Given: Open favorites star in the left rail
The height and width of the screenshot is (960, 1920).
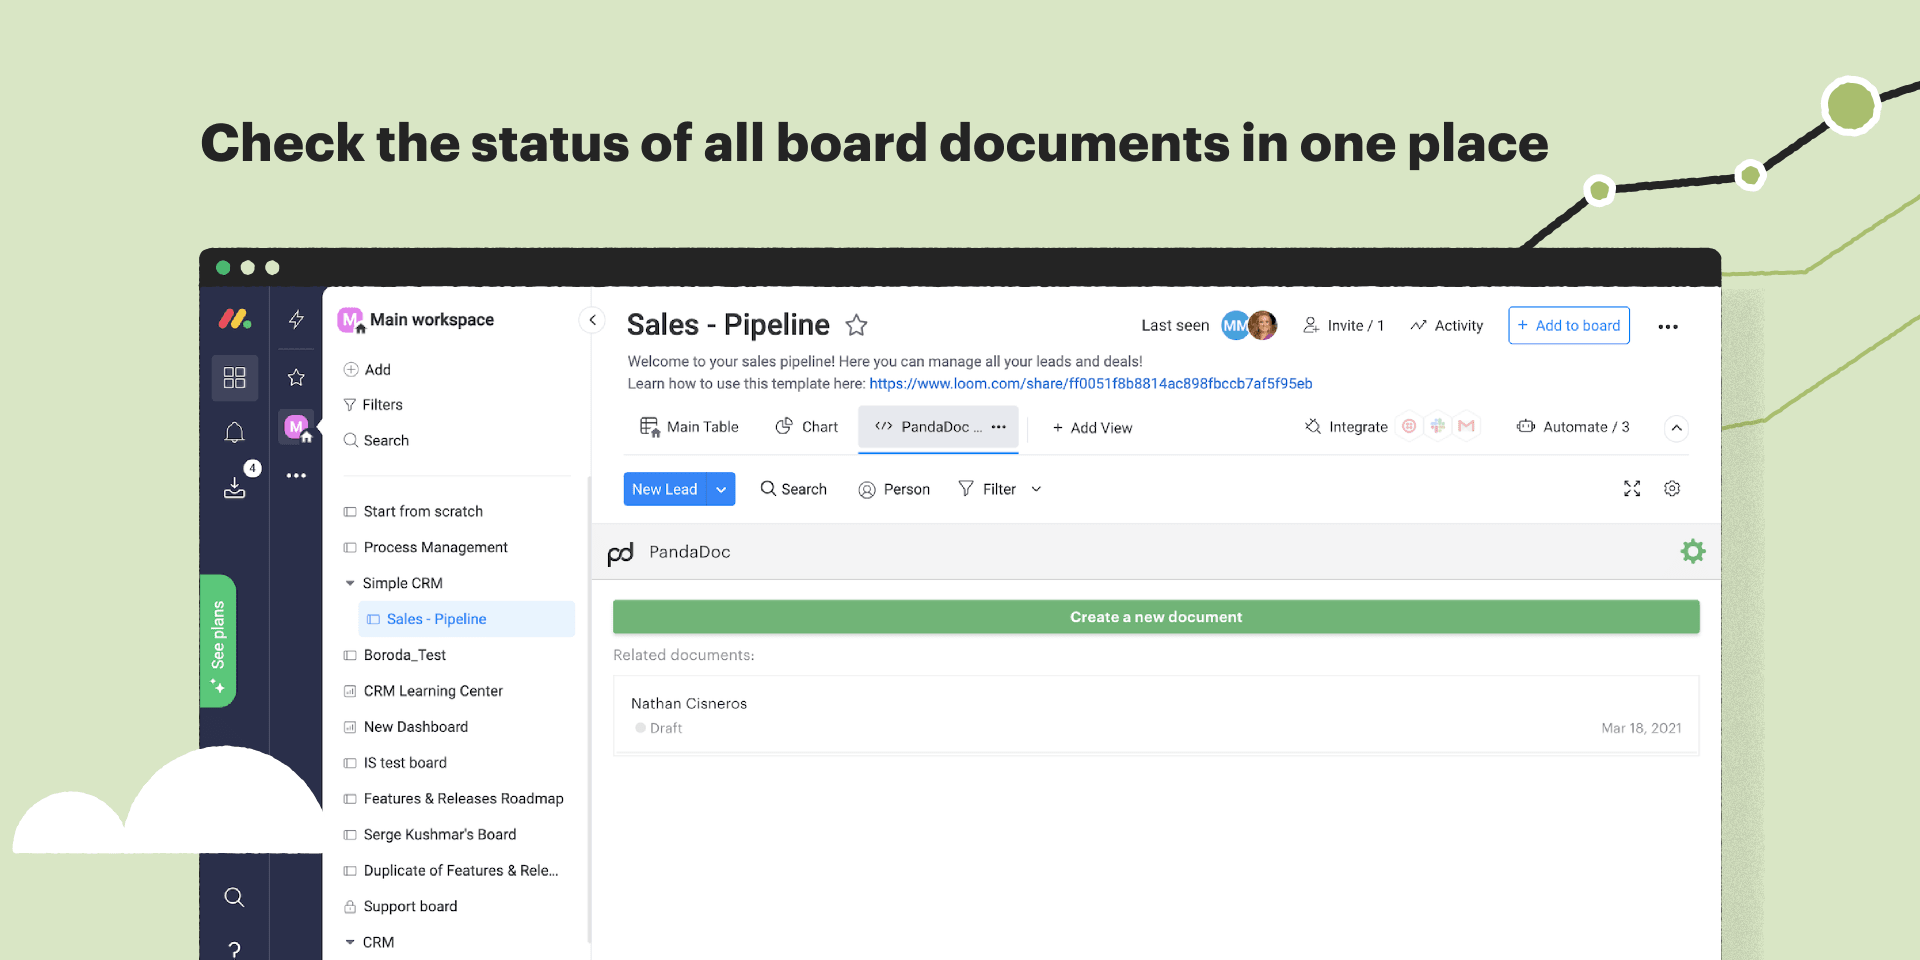Looking at the screenshot, I should [x=296, y=377].
